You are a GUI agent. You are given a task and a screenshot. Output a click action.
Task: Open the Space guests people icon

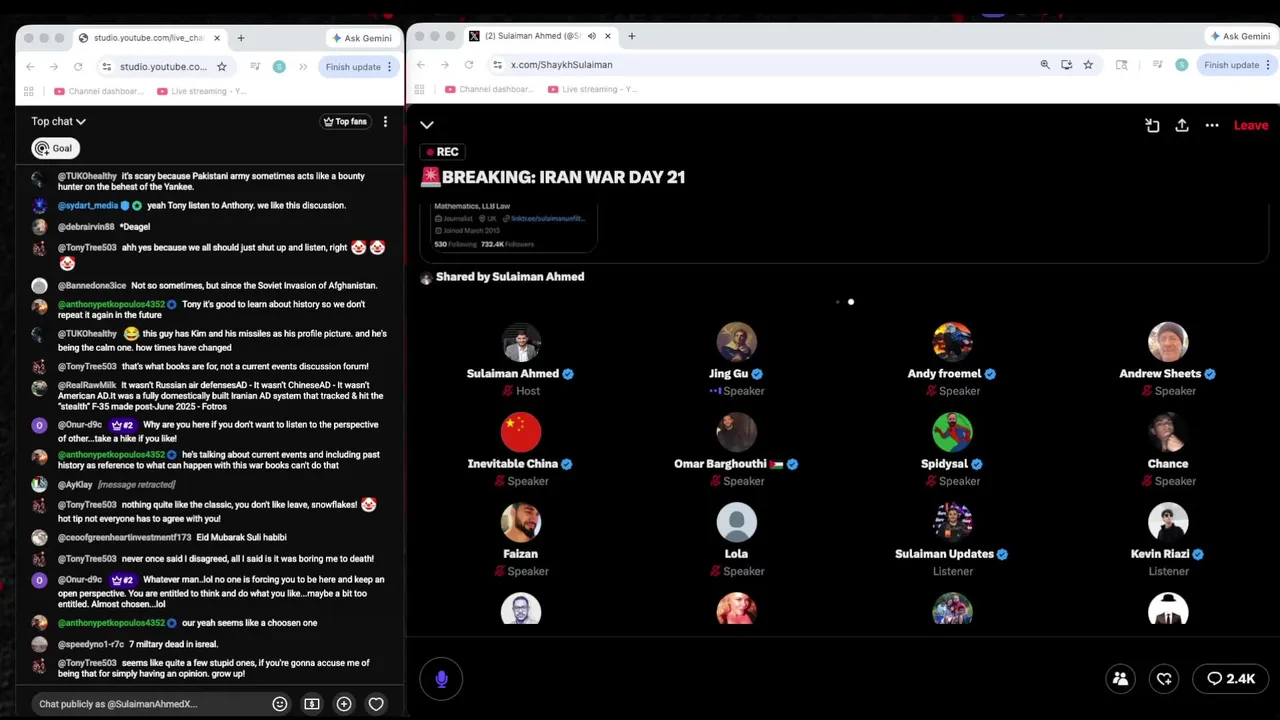(x=1120, y=679)
